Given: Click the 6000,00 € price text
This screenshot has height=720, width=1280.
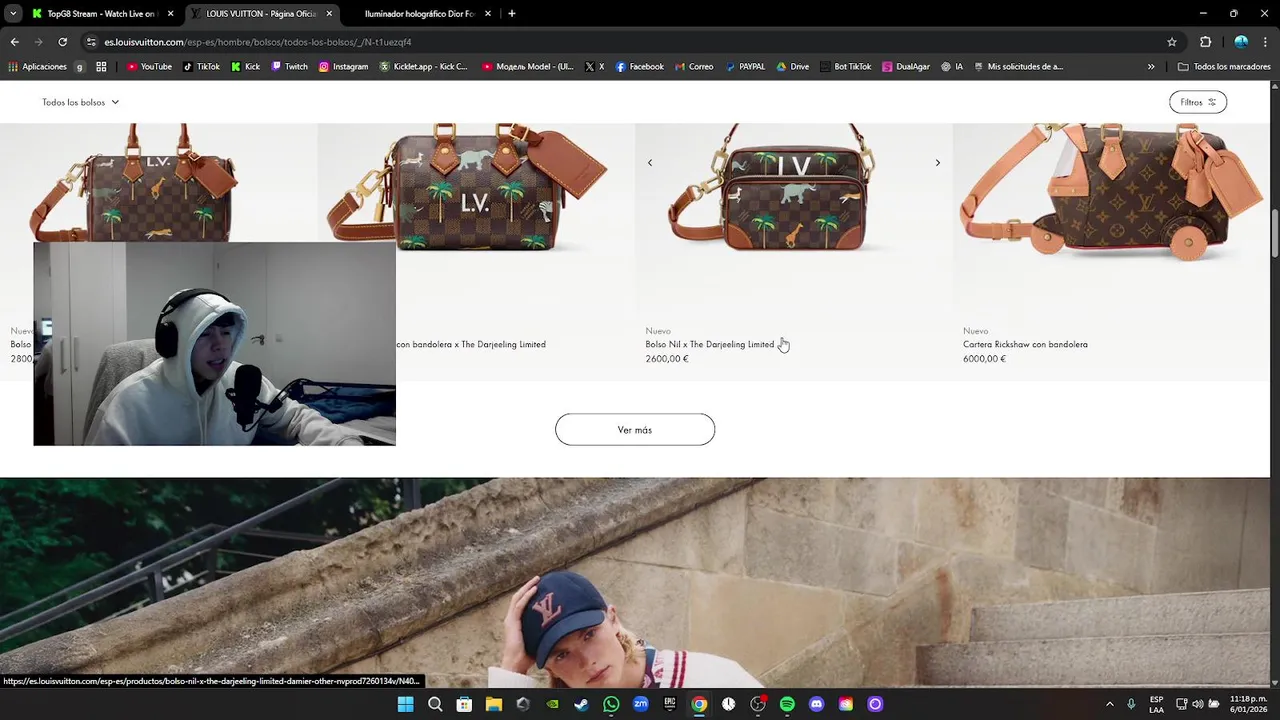Looking at the screenshot, I should click(984, 359).
